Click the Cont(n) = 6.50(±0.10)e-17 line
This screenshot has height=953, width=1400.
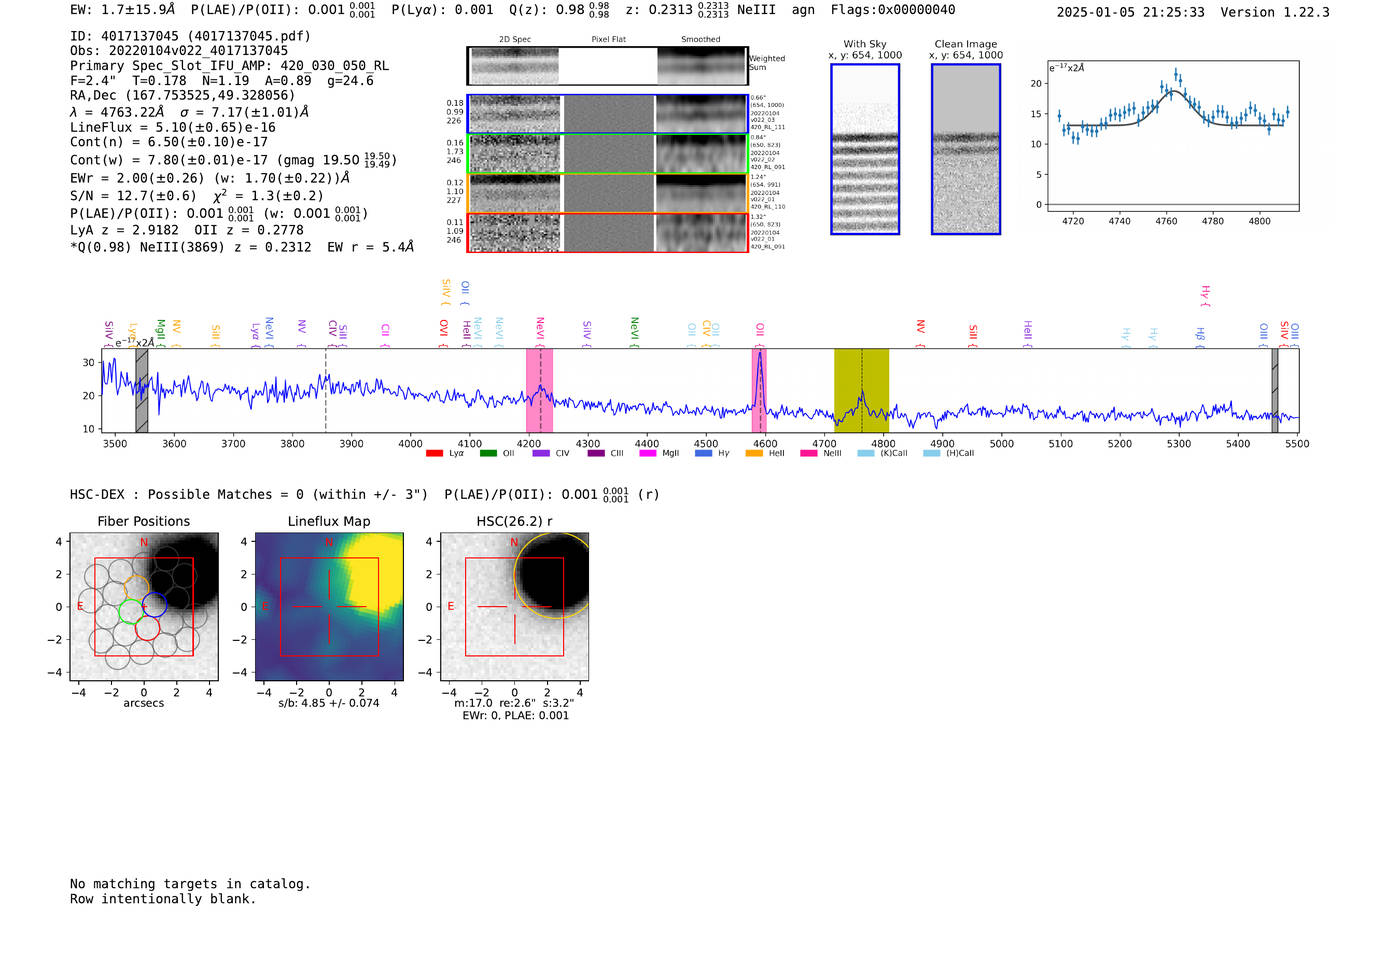pyautogui.click(x=169, y=142)
